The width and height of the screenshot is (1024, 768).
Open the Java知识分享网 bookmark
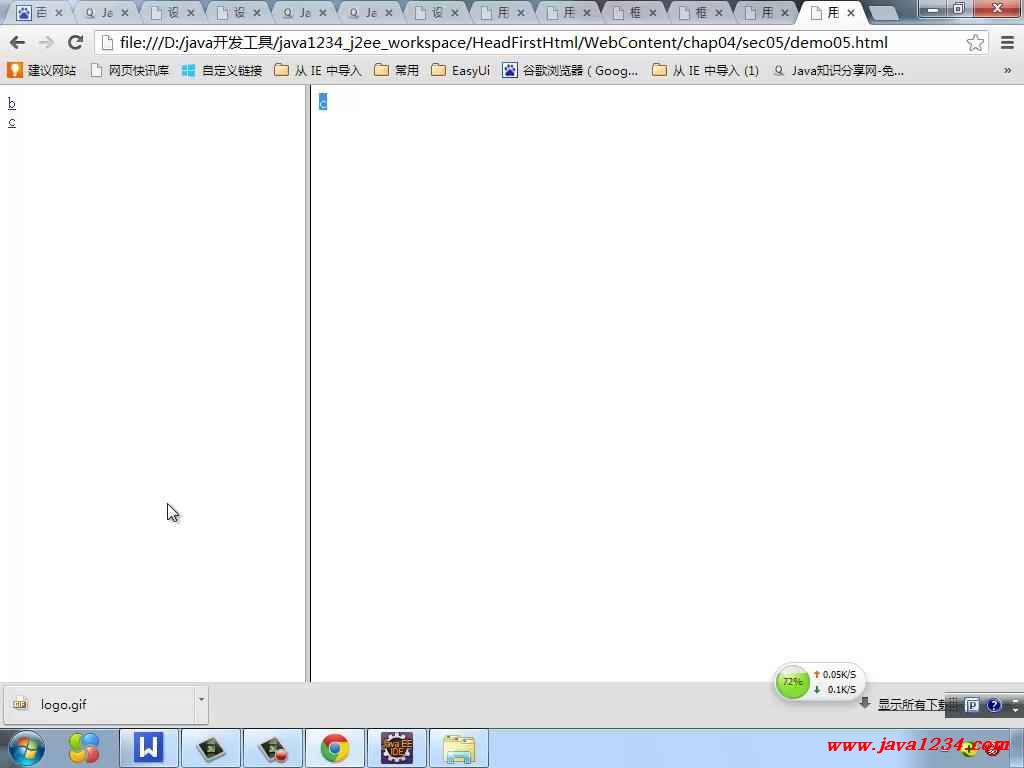839,71
